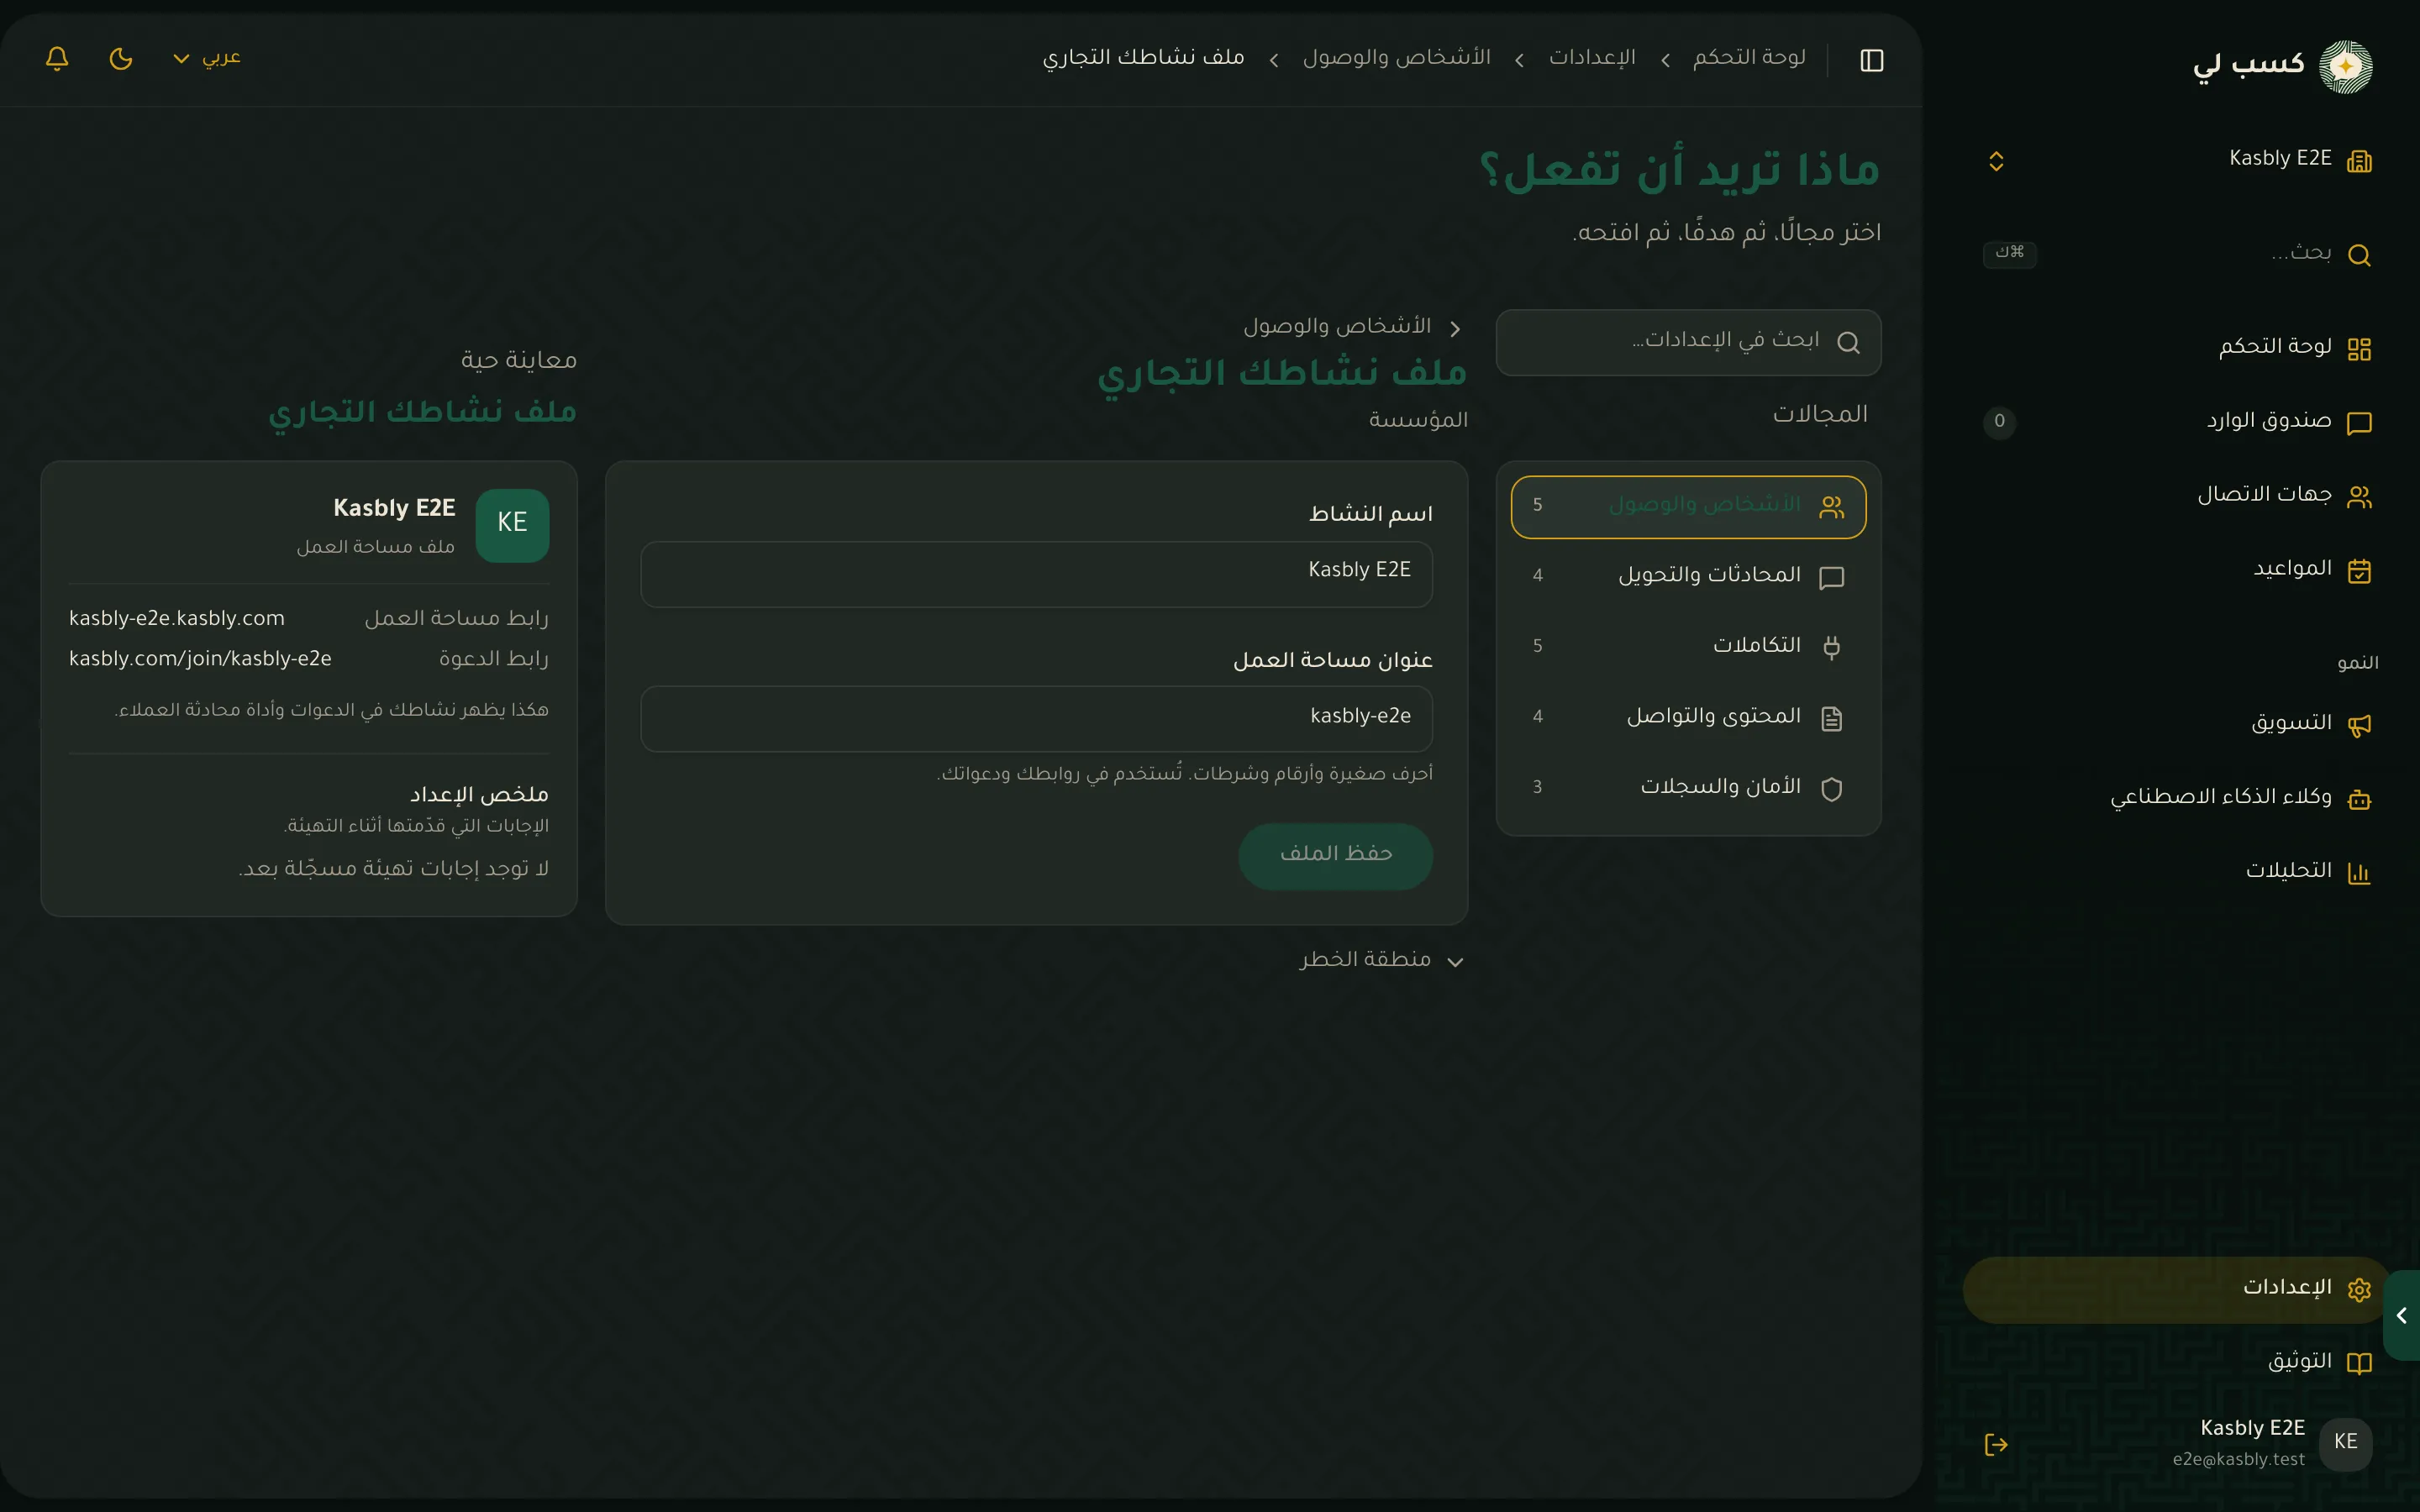Click the documentation book icon

[2359, 1364]
